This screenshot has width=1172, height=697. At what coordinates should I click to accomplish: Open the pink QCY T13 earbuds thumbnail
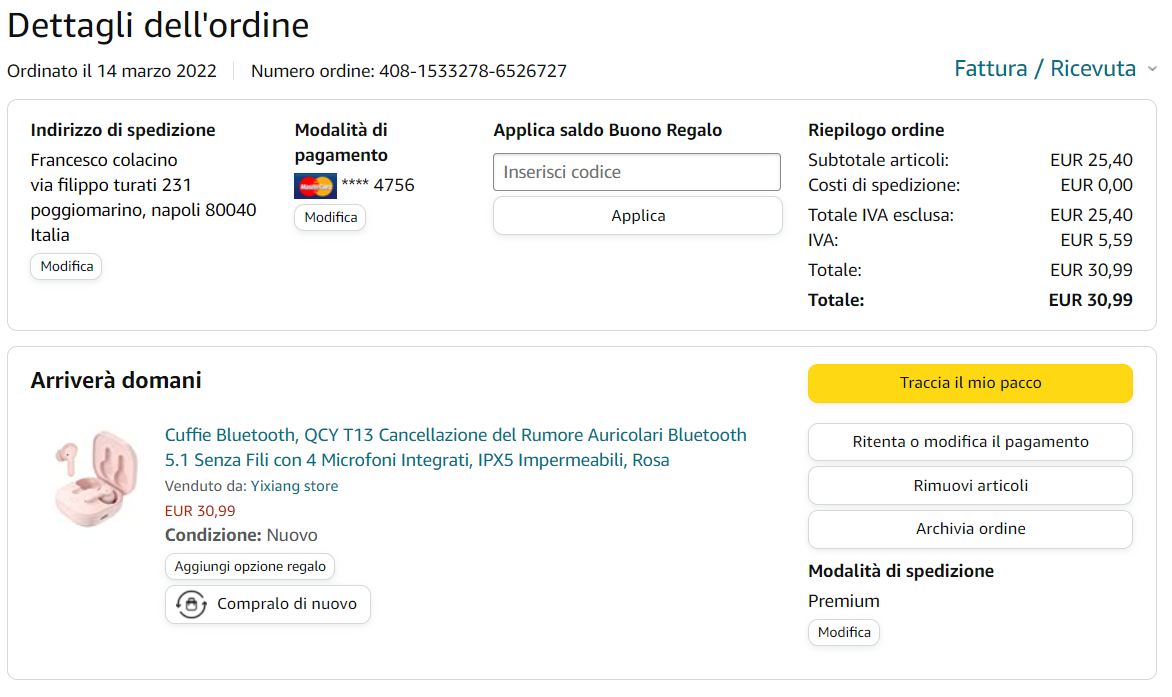(x=95, y=478)
